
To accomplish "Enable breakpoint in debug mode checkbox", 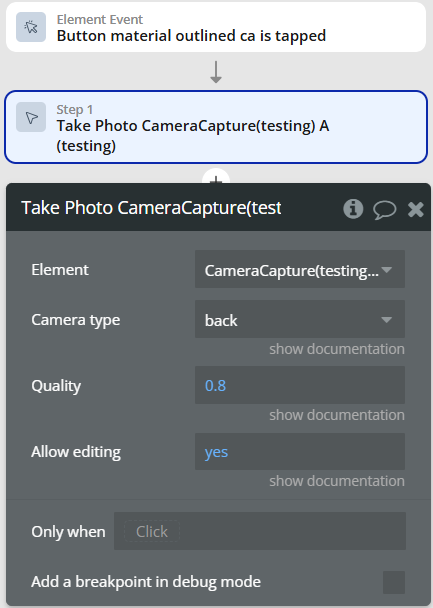I will [x=394, y=582].
